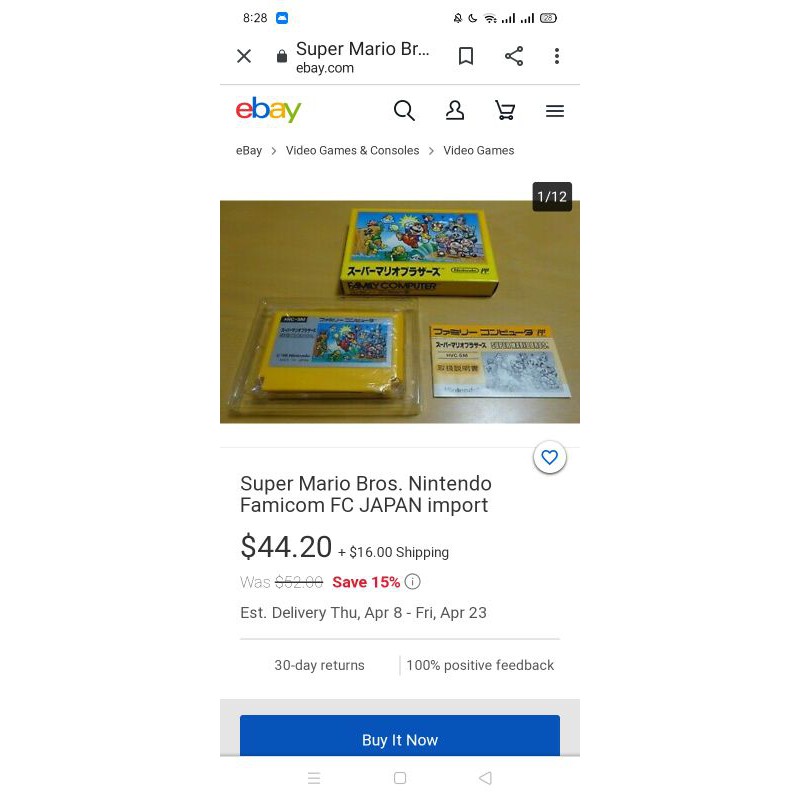Tap the Buy It Now button
The width and height of the screenshot is (800, 800).
click(x=399, y=735)
